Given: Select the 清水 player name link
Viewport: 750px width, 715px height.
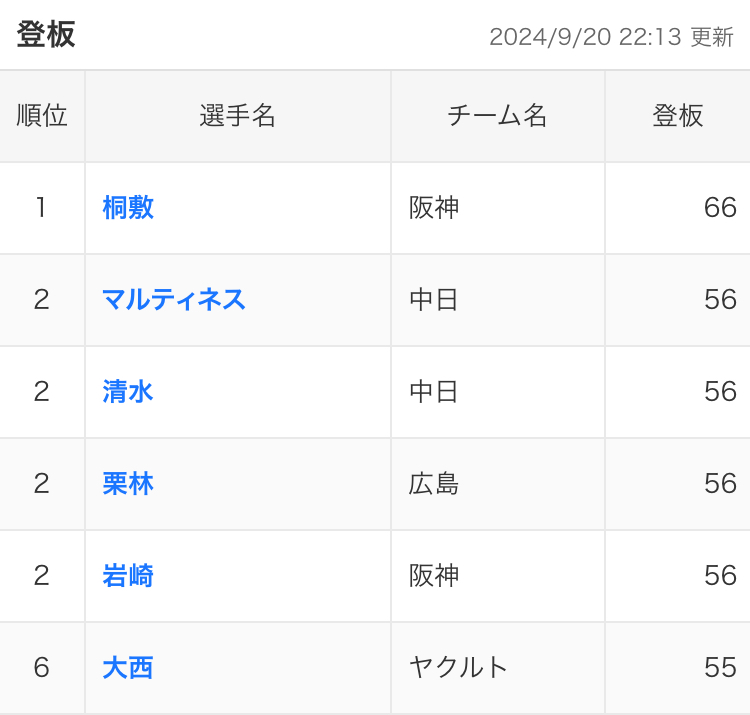Looking at the screenshot, I should [x=128, y=392].
